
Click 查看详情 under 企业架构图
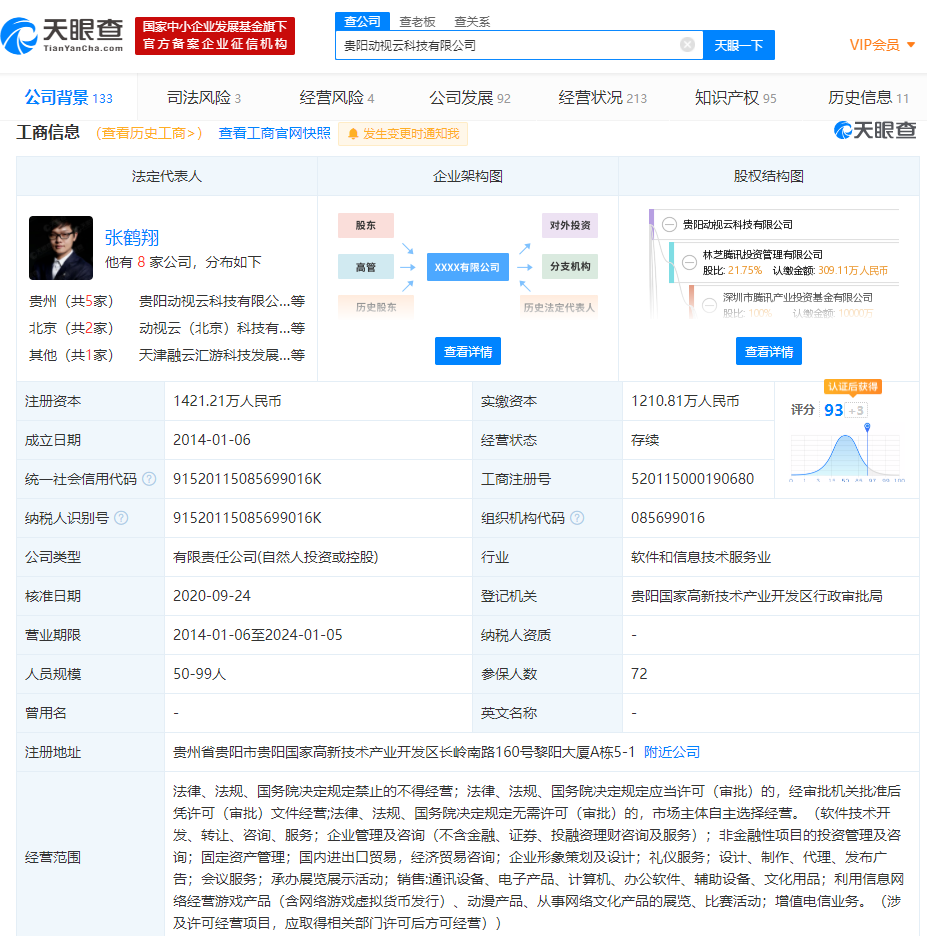click(x=468, y=351)
